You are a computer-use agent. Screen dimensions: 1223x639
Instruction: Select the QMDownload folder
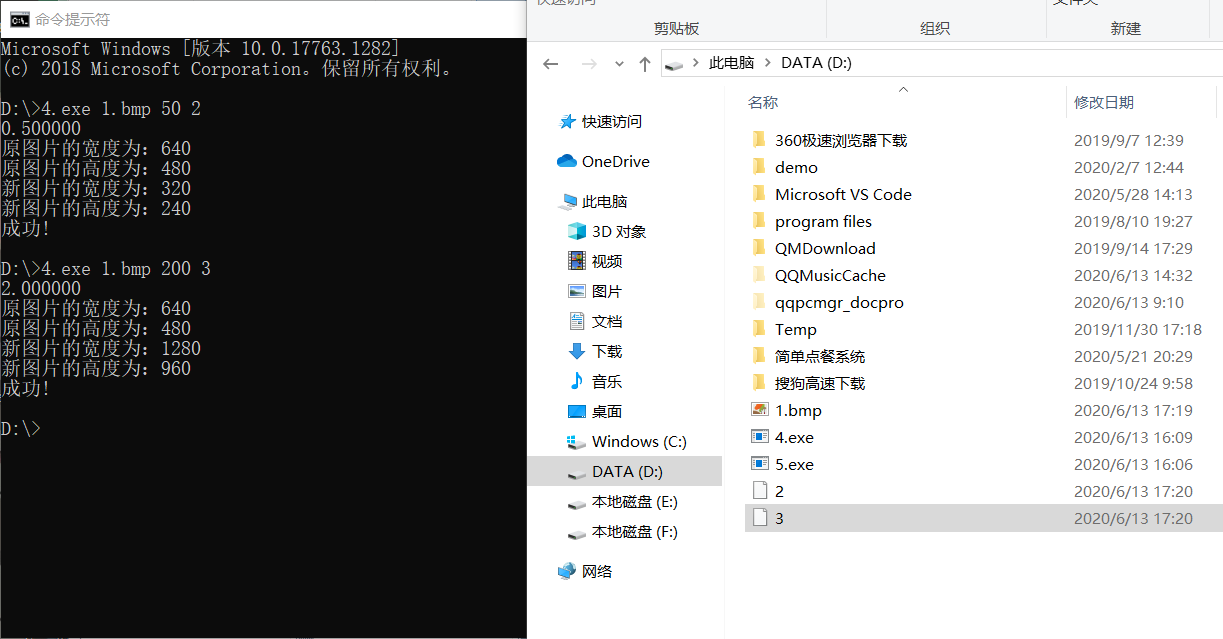825,248
